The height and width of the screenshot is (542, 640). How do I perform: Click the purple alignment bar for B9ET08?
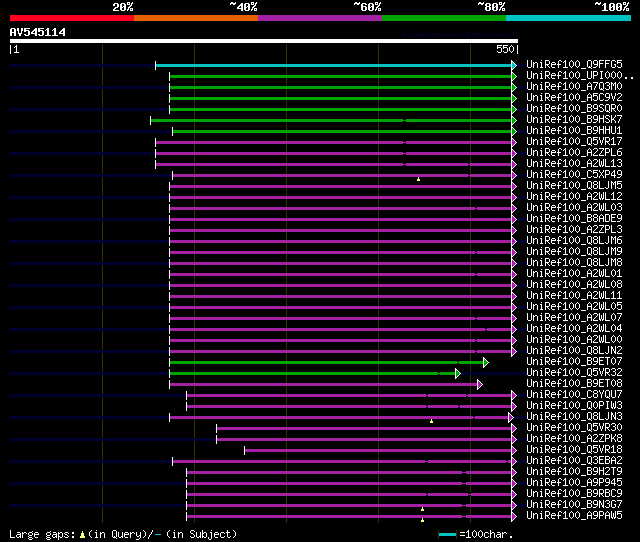[323, 384]
